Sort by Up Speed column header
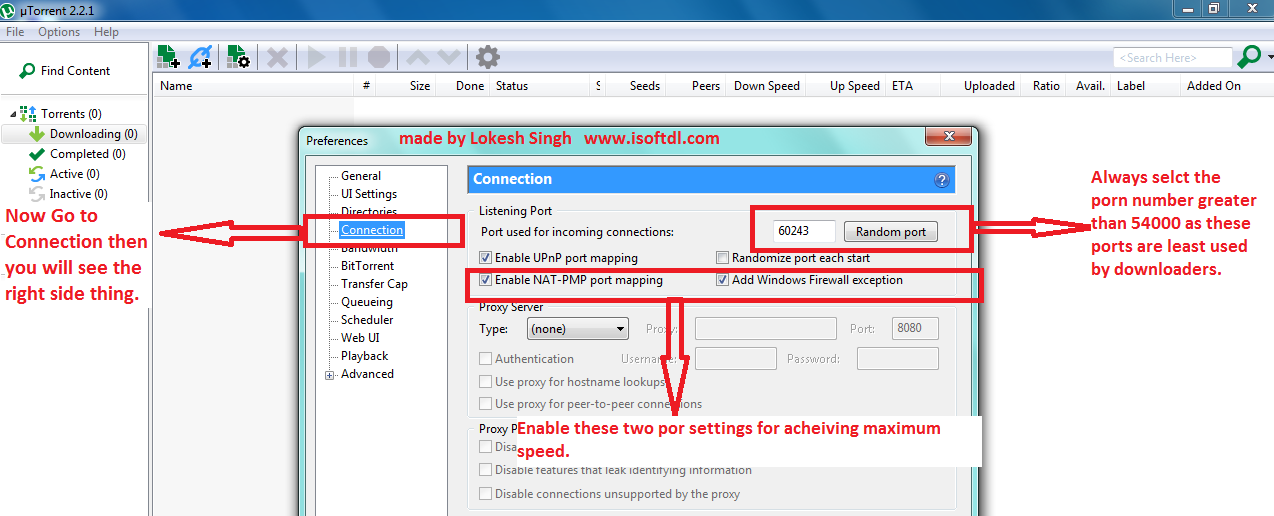 pyautogui.click(x=854, y=86)
